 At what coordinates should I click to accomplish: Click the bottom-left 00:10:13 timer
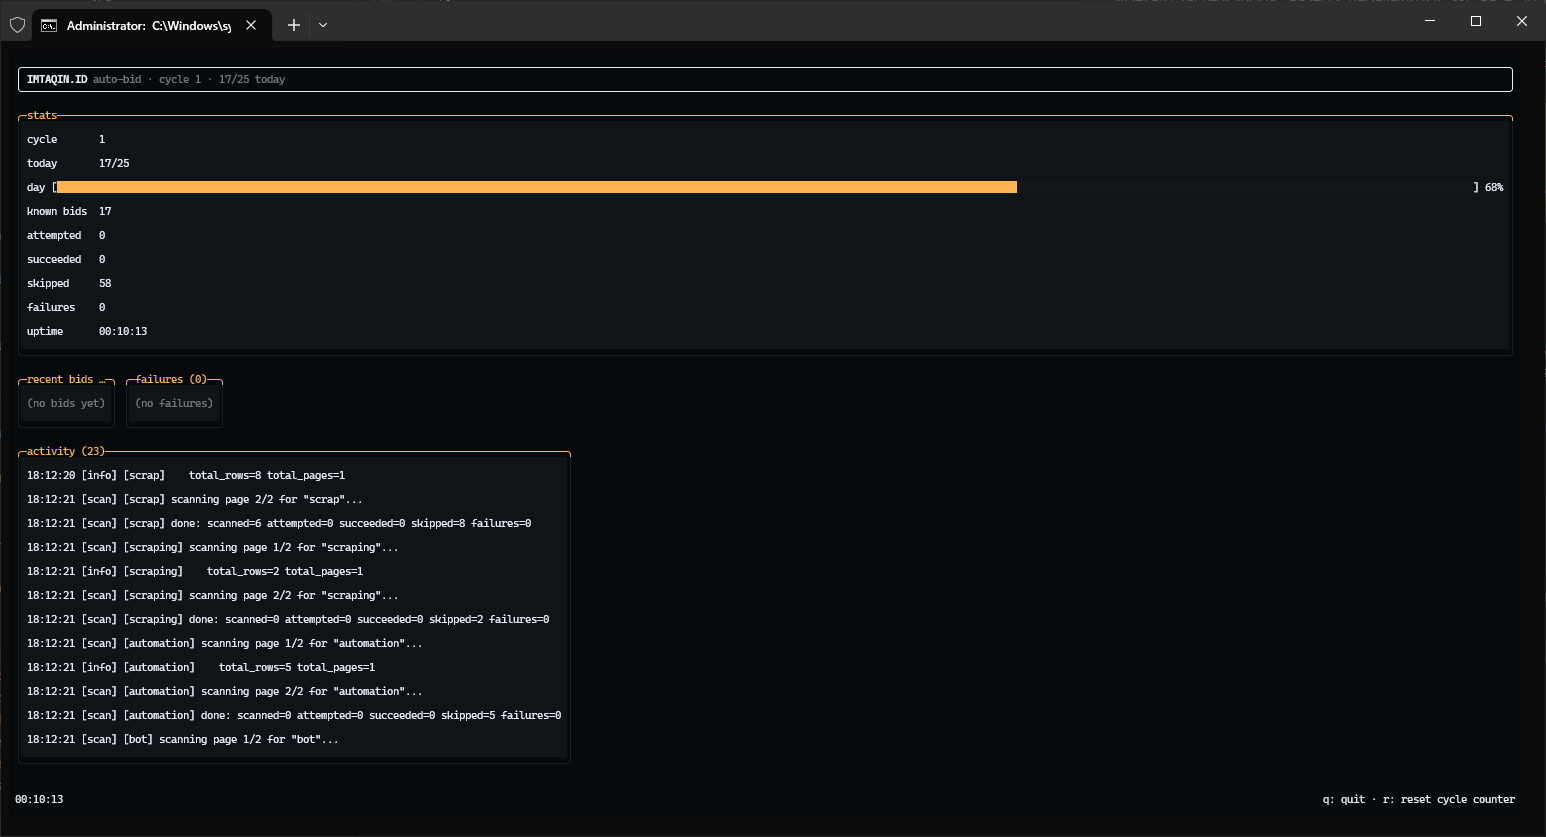(39, 799)
